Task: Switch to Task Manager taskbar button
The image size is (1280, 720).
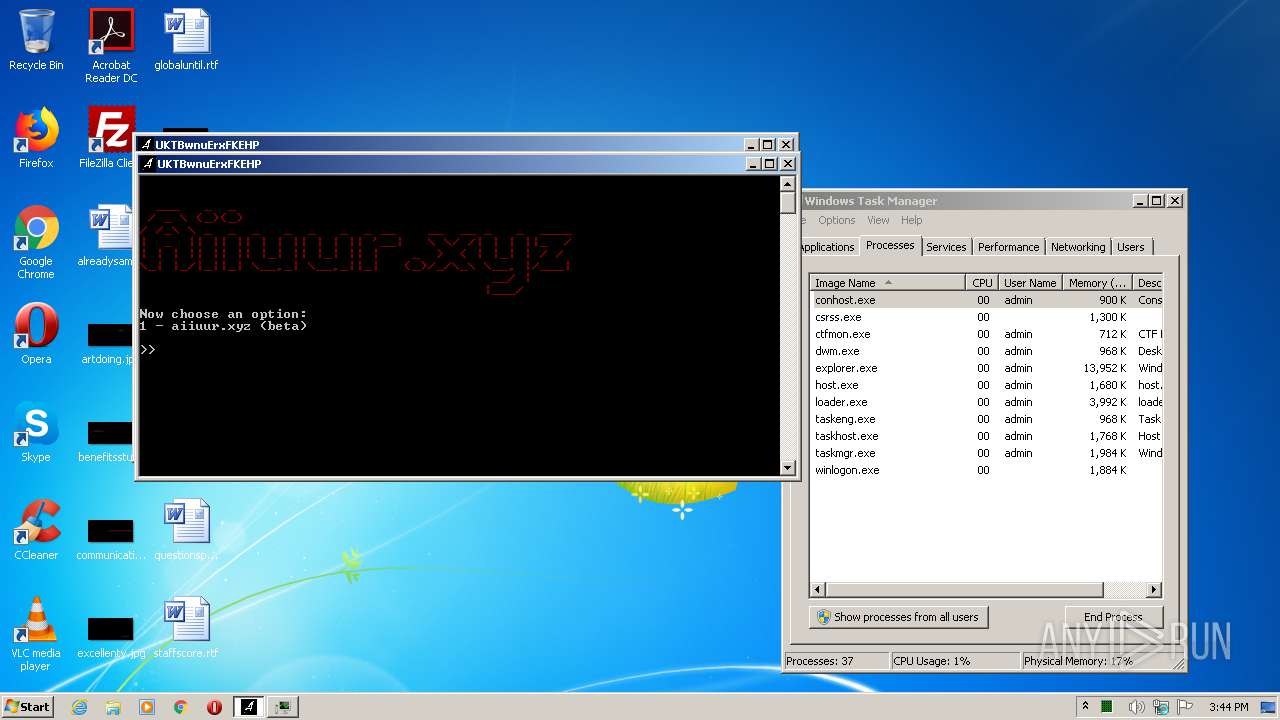Action: click(283, 707)
